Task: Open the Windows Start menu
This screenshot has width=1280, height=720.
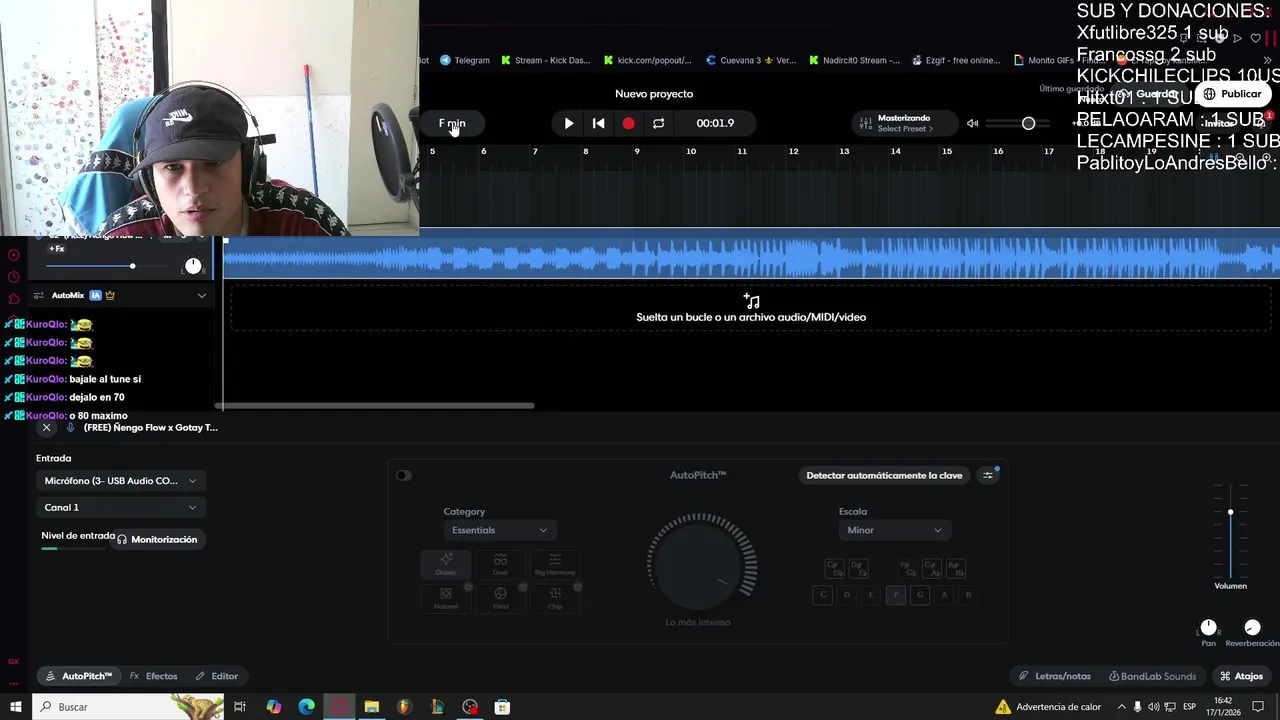Action: [x=16, y=707]
